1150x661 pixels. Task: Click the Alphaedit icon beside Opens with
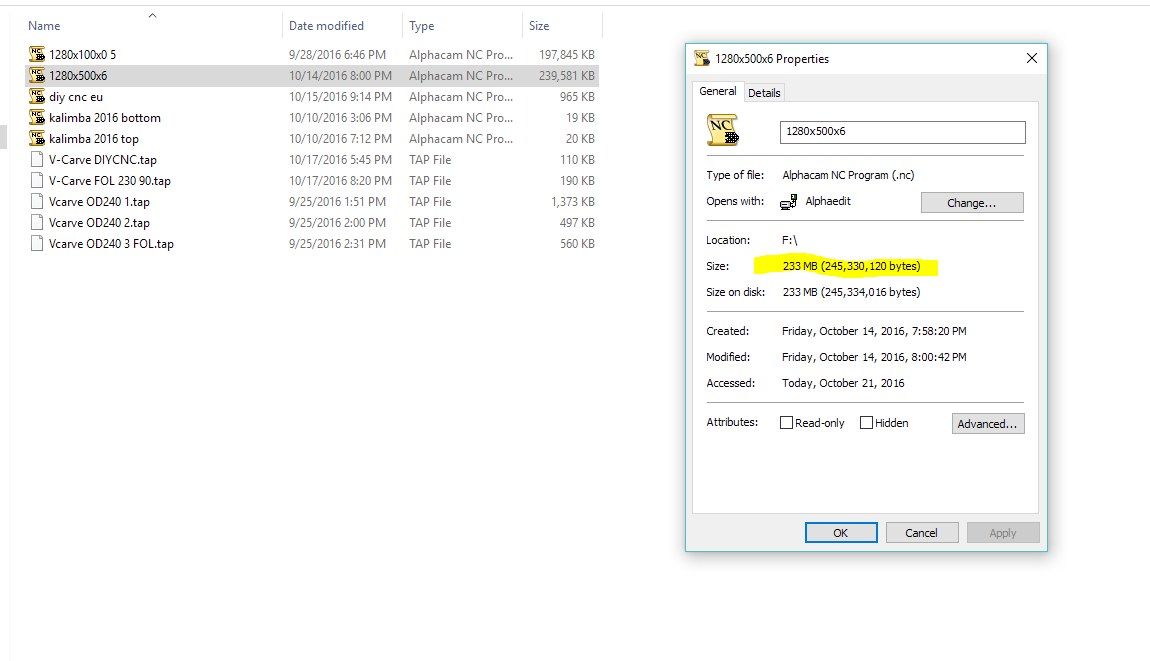click(x=788, y=202)
